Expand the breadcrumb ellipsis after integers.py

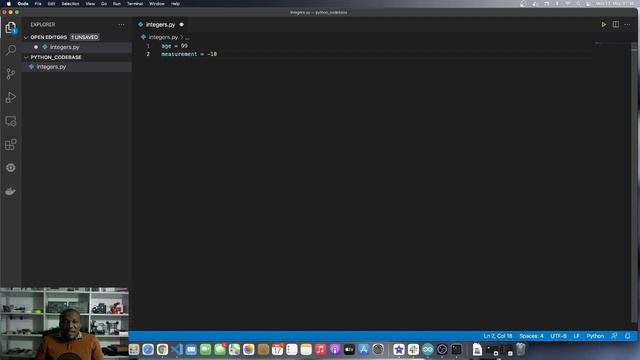click(x=187, y=37)
